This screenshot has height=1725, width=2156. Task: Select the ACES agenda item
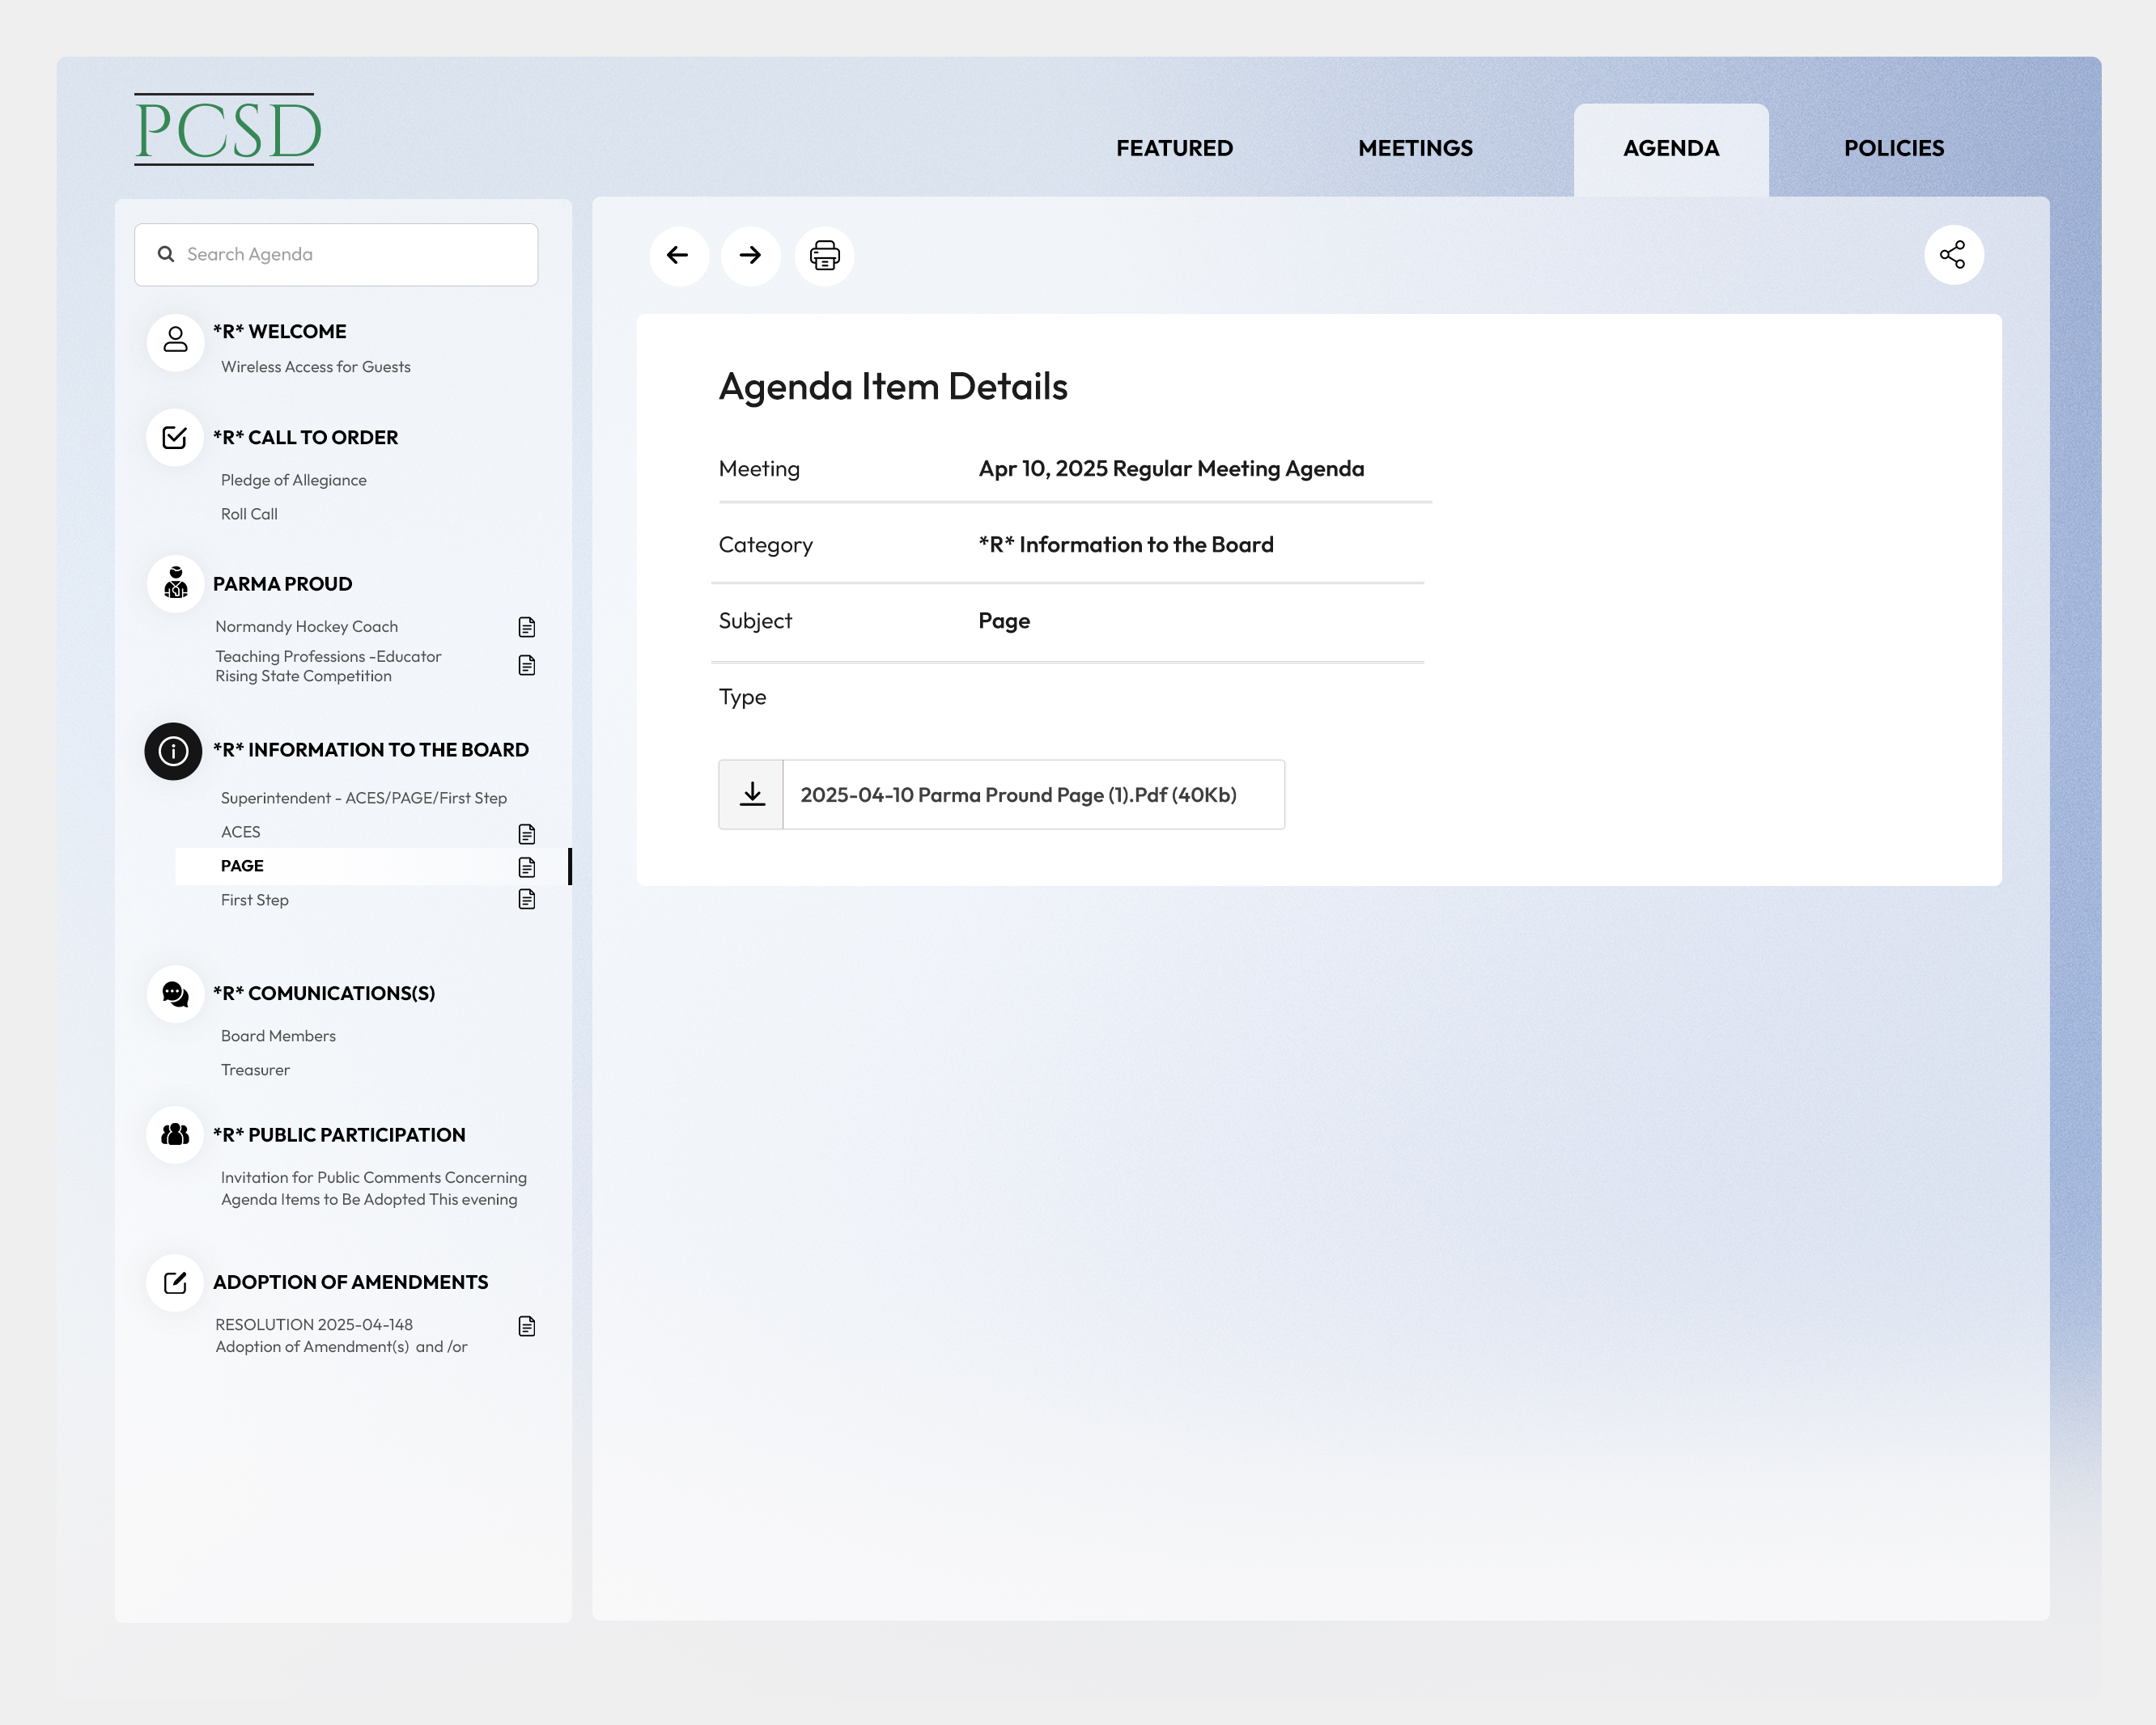click(241, 832)
